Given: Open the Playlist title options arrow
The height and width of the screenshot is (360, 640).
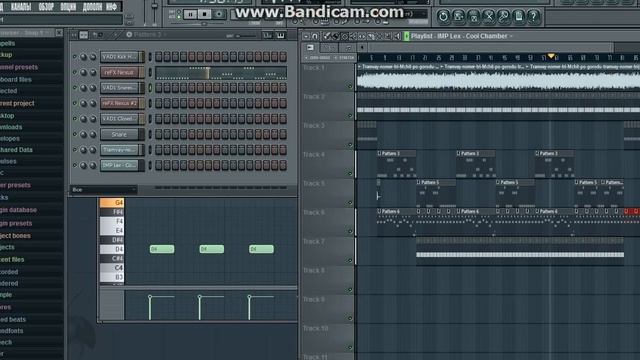Looking at the screenshot, I should [x=511, y=36].
